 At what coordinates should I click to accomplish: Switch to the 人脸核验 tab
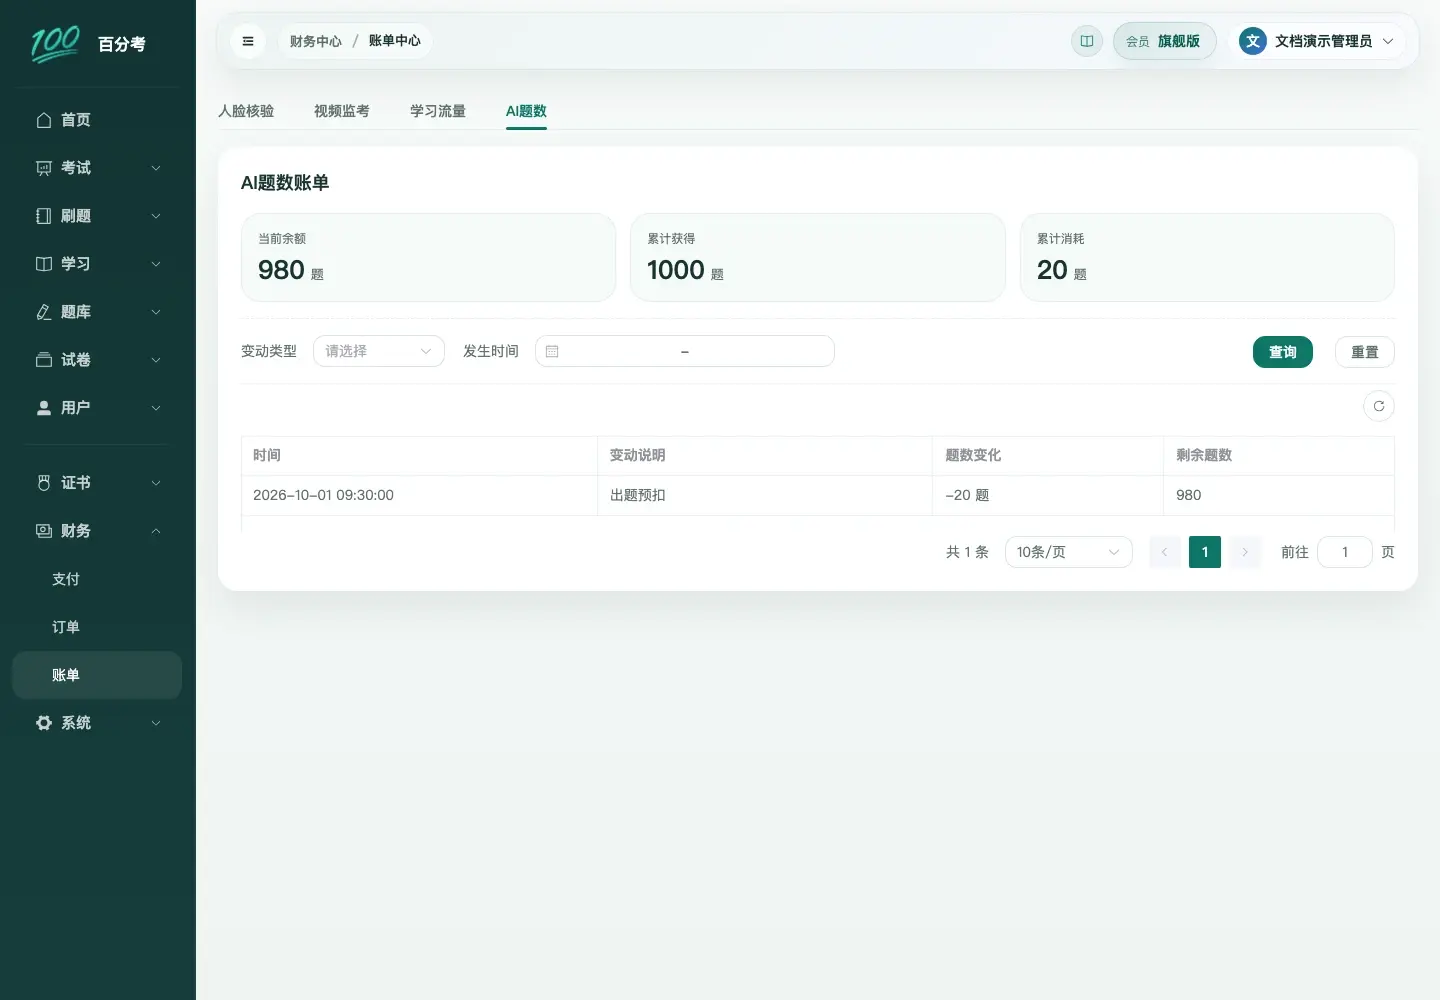(x=246, y=111)
